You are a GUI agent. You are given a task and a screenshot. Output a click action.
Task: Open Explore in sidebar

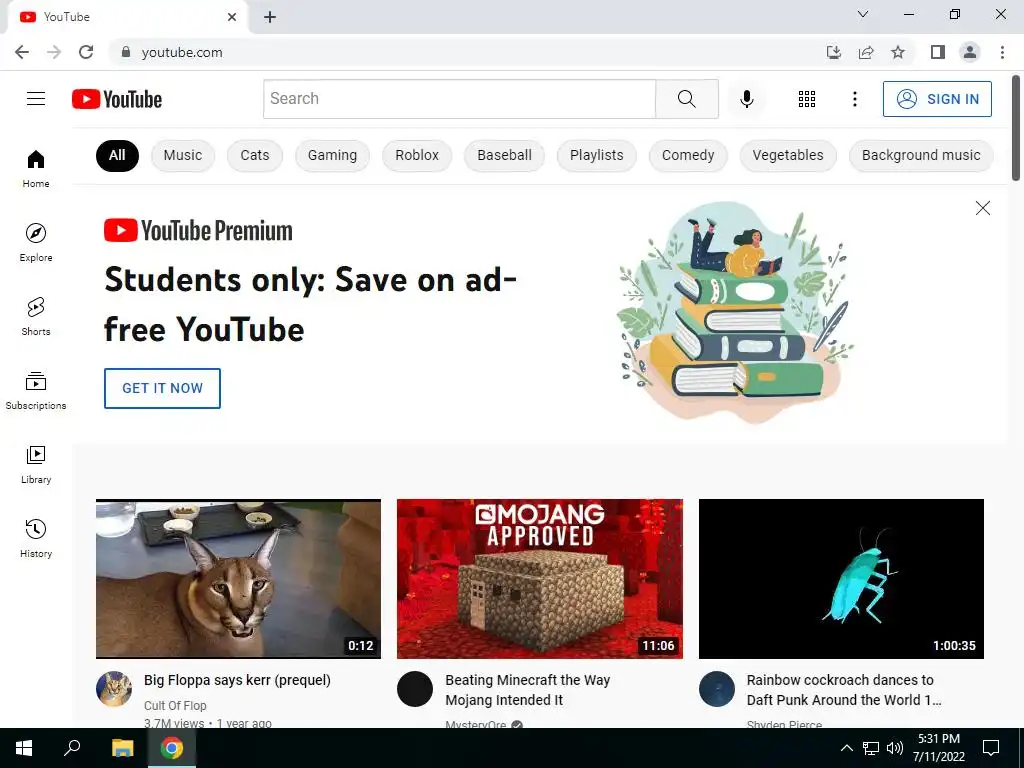[36, 242]
